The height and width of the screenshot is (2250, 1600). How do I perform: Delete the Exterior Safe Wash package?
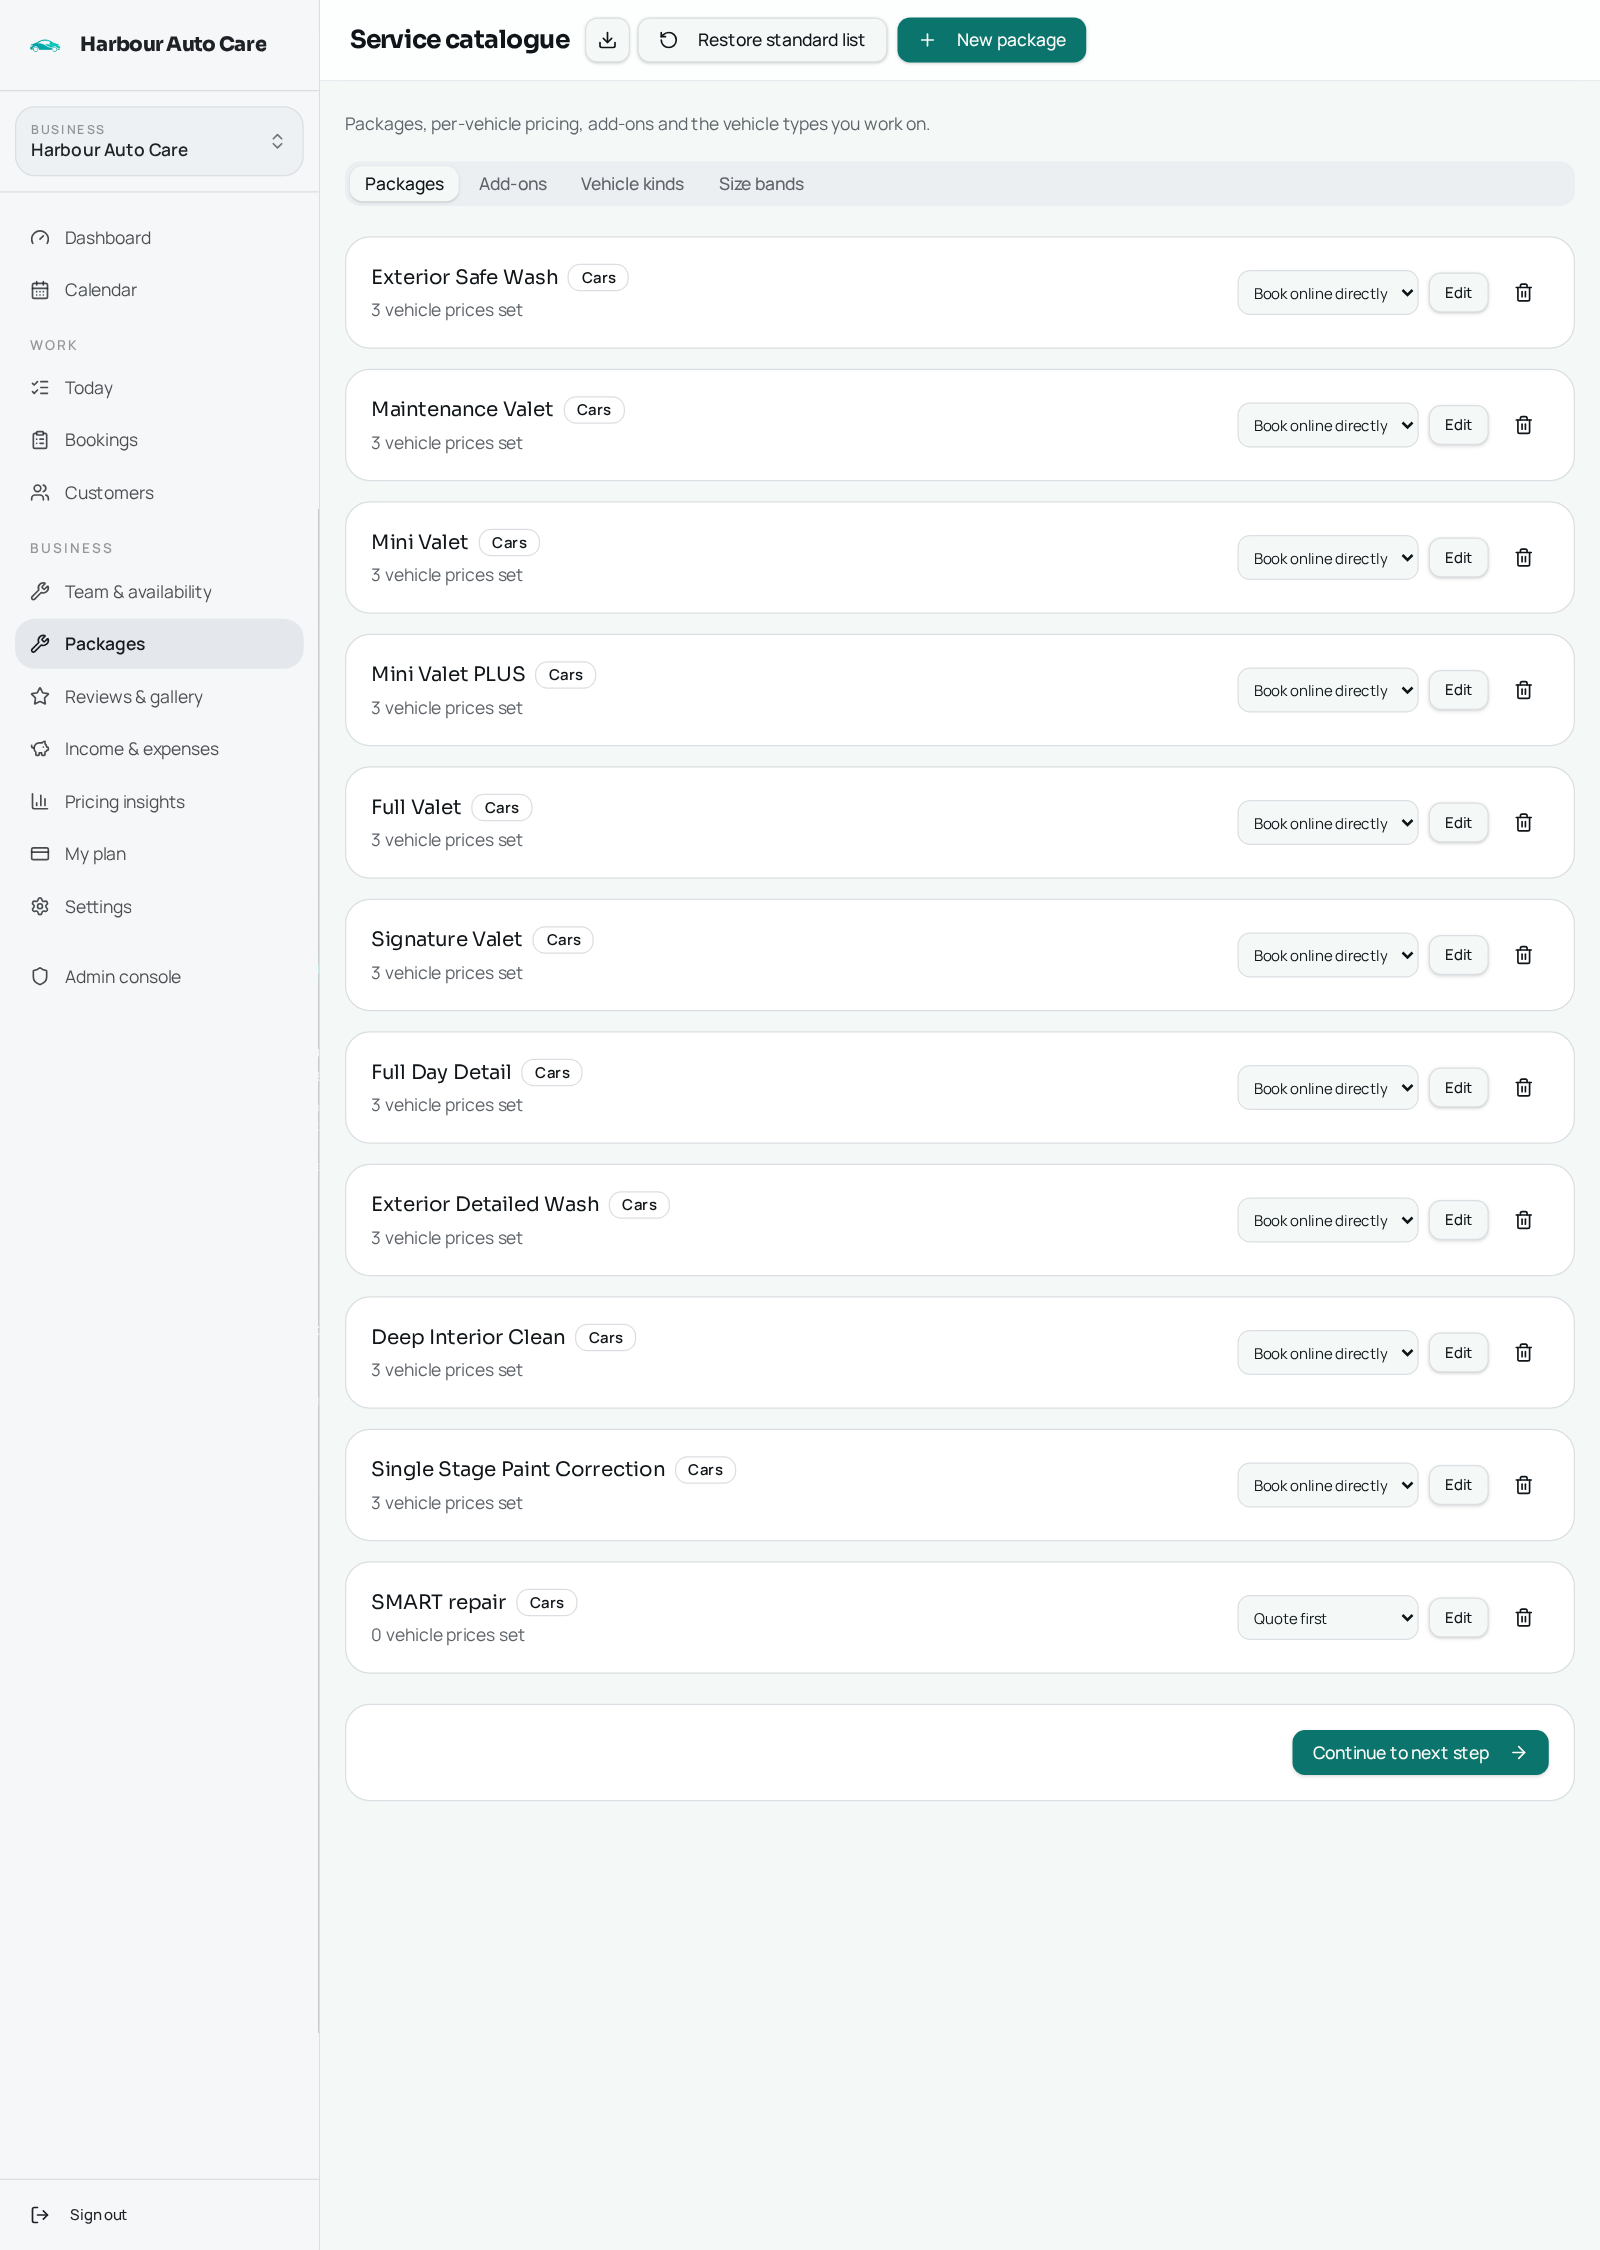click(x=1523, y=293)
